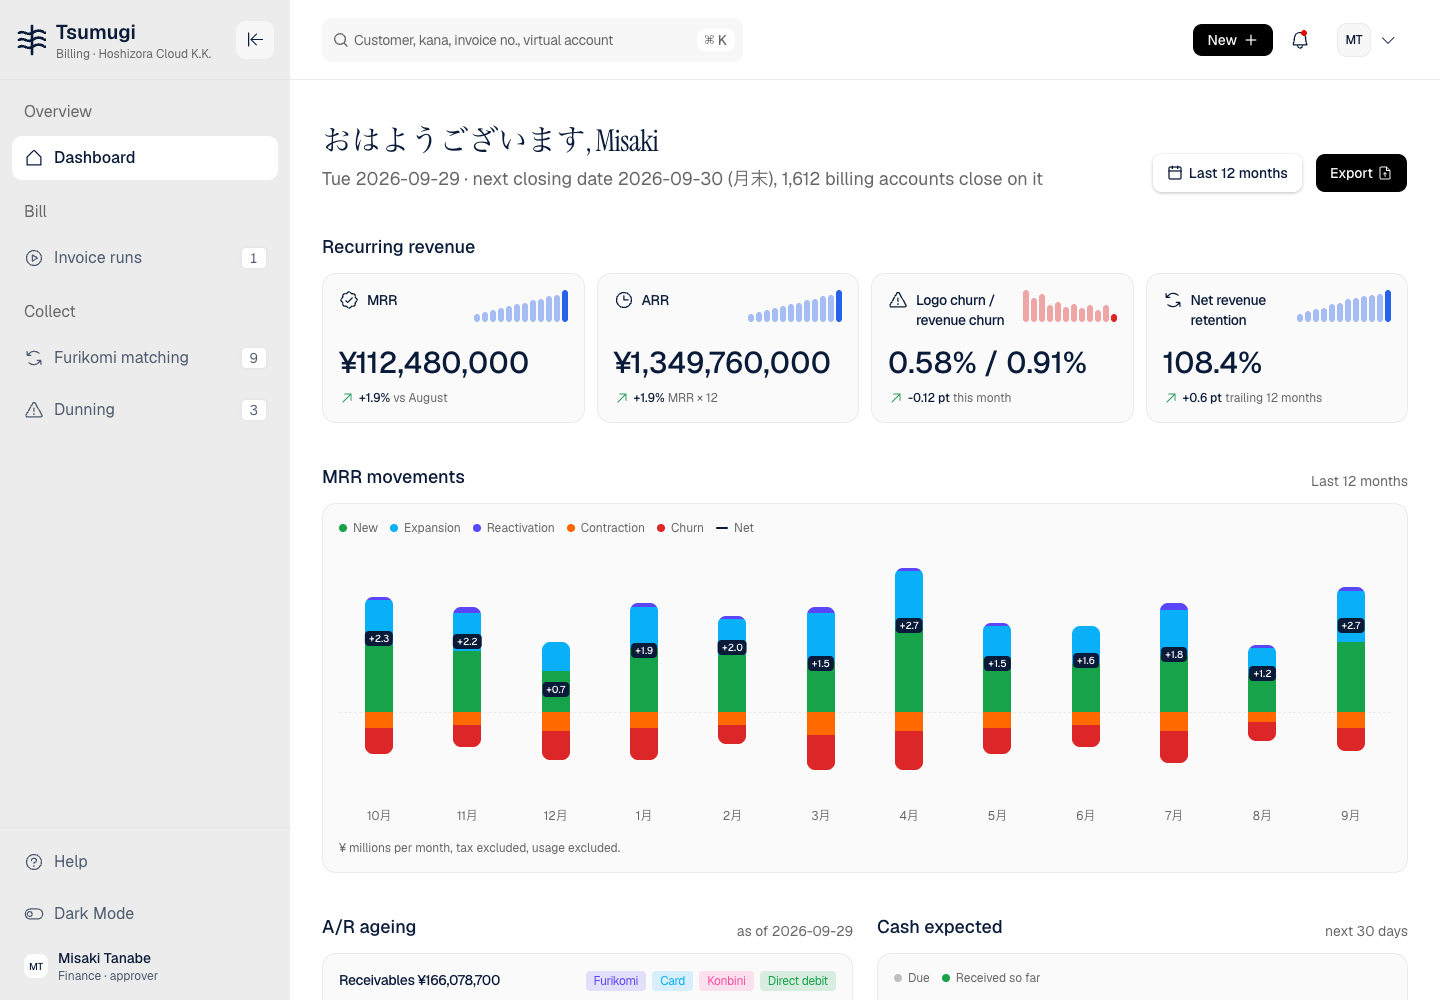The width and height of the screenshot is (1440, 1000).
Task: Click the Help question mark icon
Action: pos(34,862)
